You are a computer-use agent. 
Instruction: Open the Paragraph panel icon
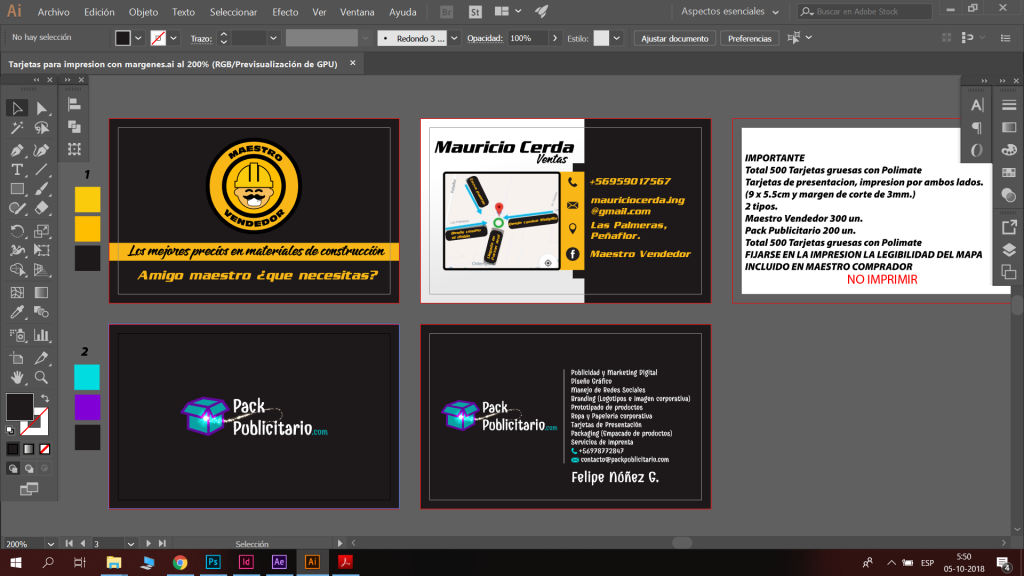point(977,127)
